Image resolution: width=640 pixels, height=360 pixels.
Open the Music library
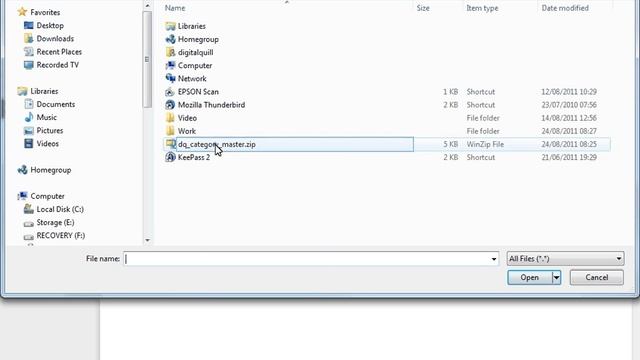pyautogui.click(x=47, y=117)
